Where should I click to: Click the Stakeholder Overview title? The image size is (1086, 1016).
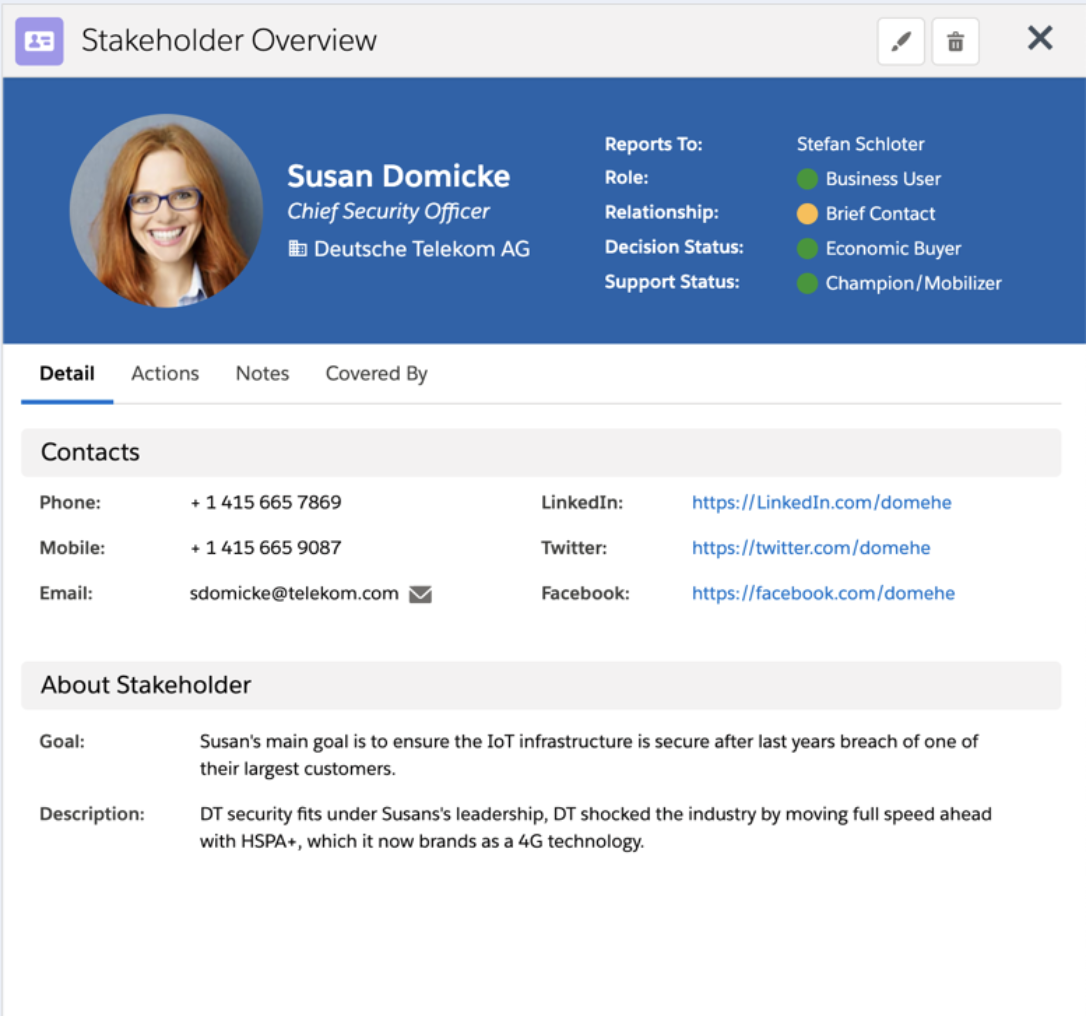click(229, 41)
